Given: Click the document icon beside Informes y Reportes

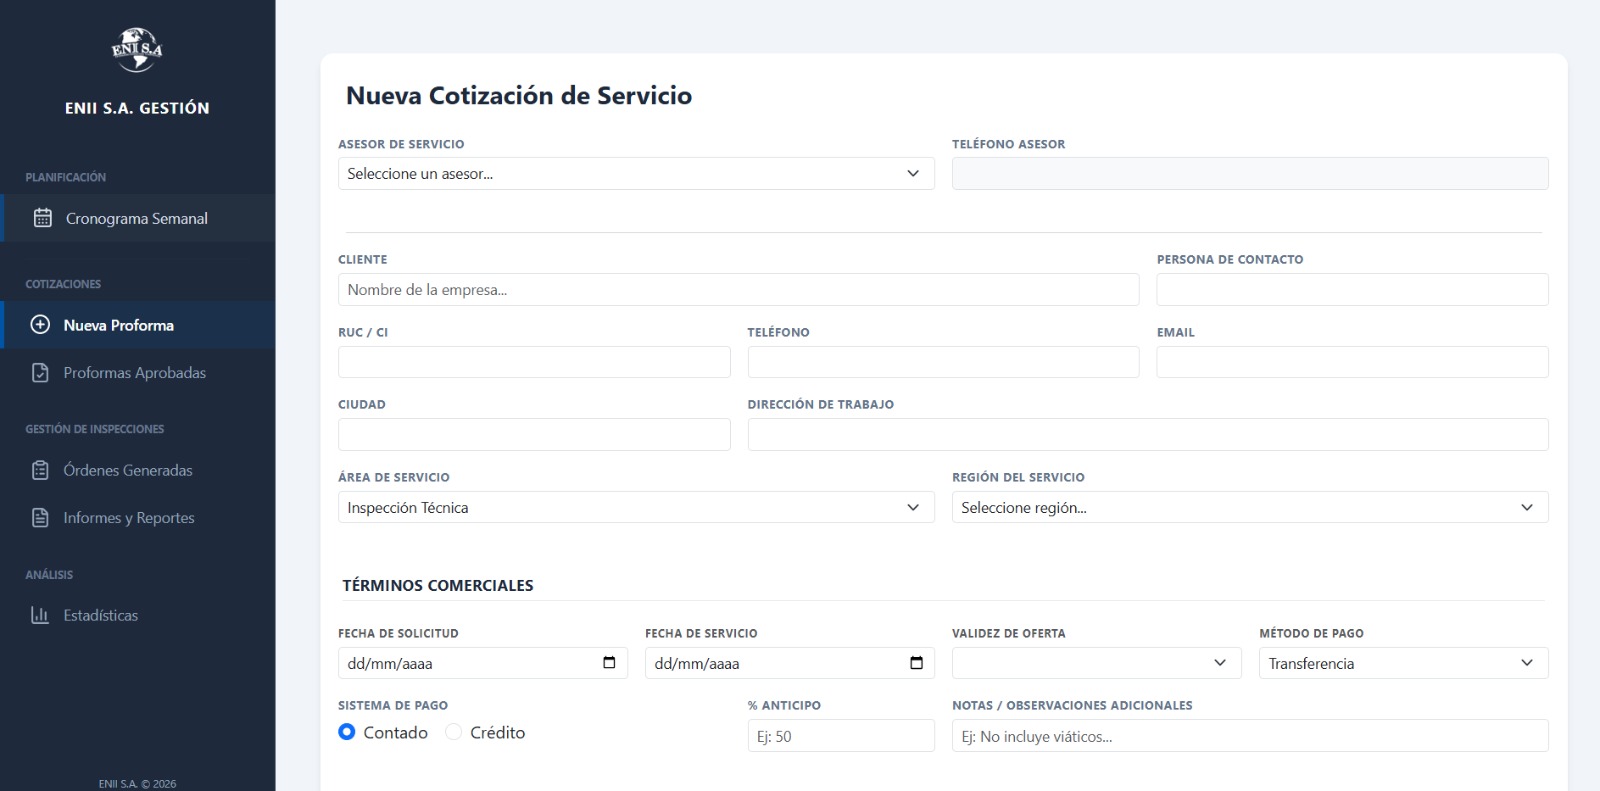Looking at the screenshot, I should click(x=40, y=518).
